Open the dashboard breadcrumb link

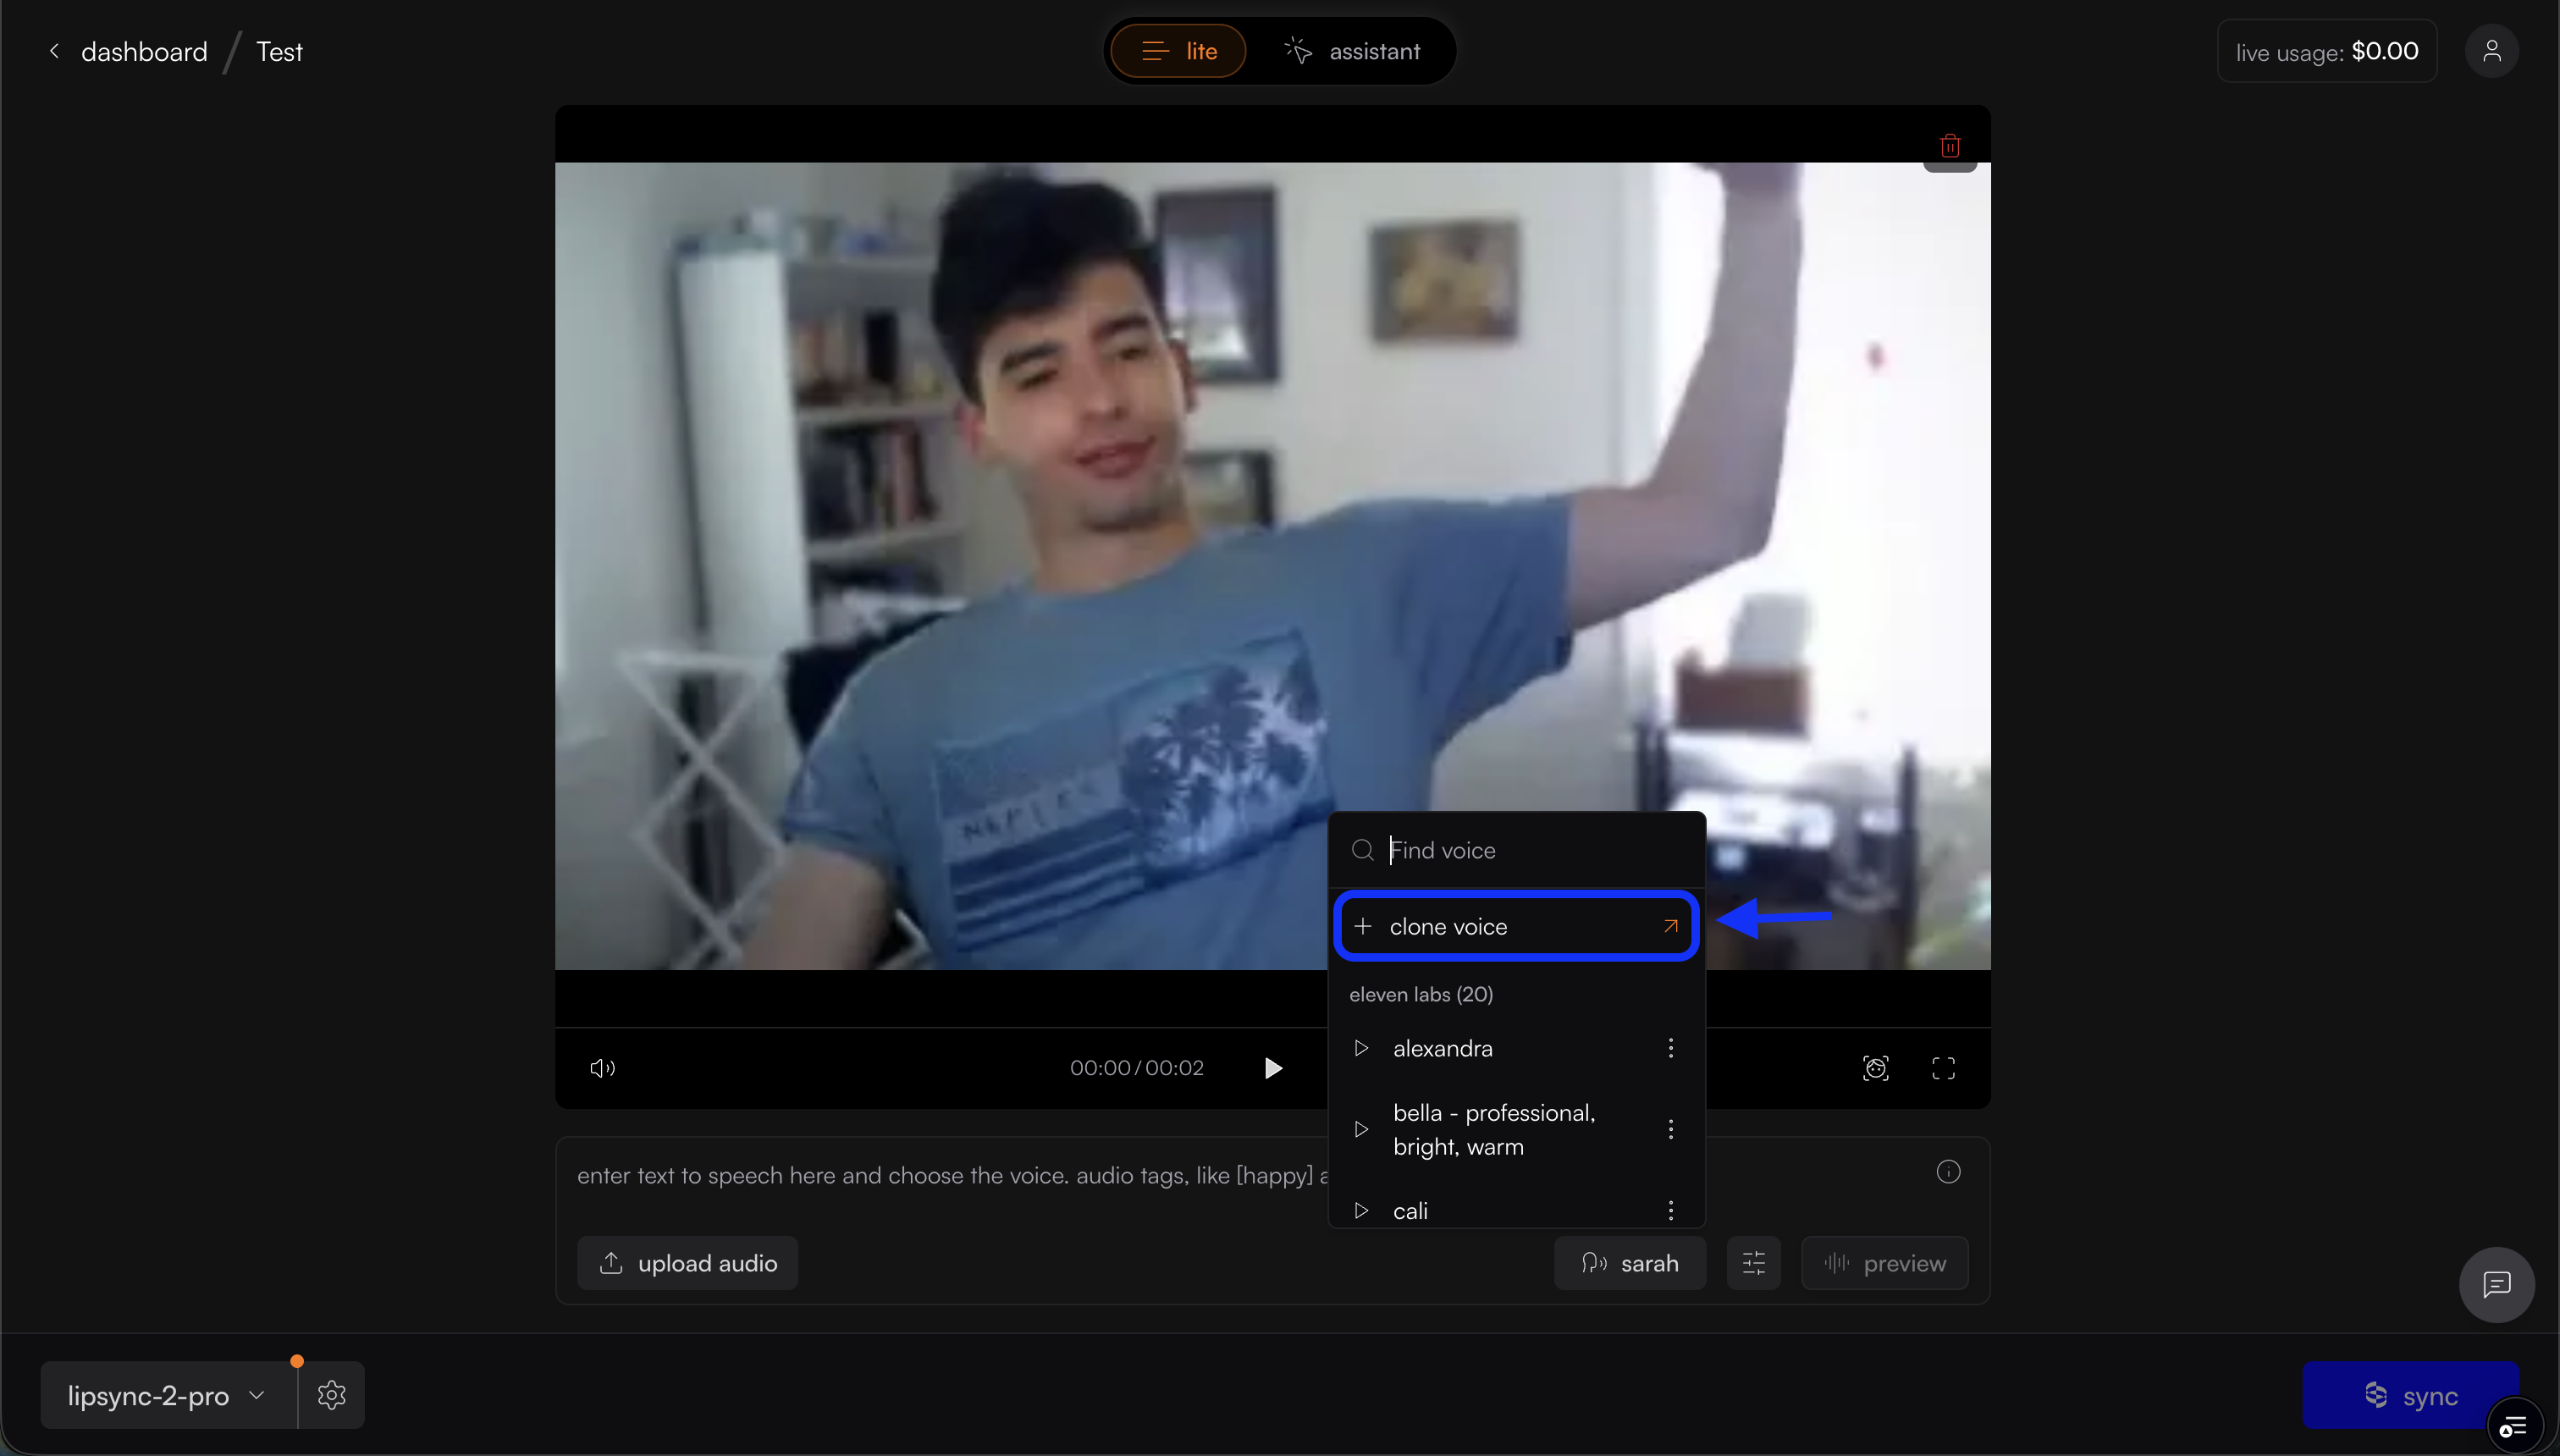(144, 51)
